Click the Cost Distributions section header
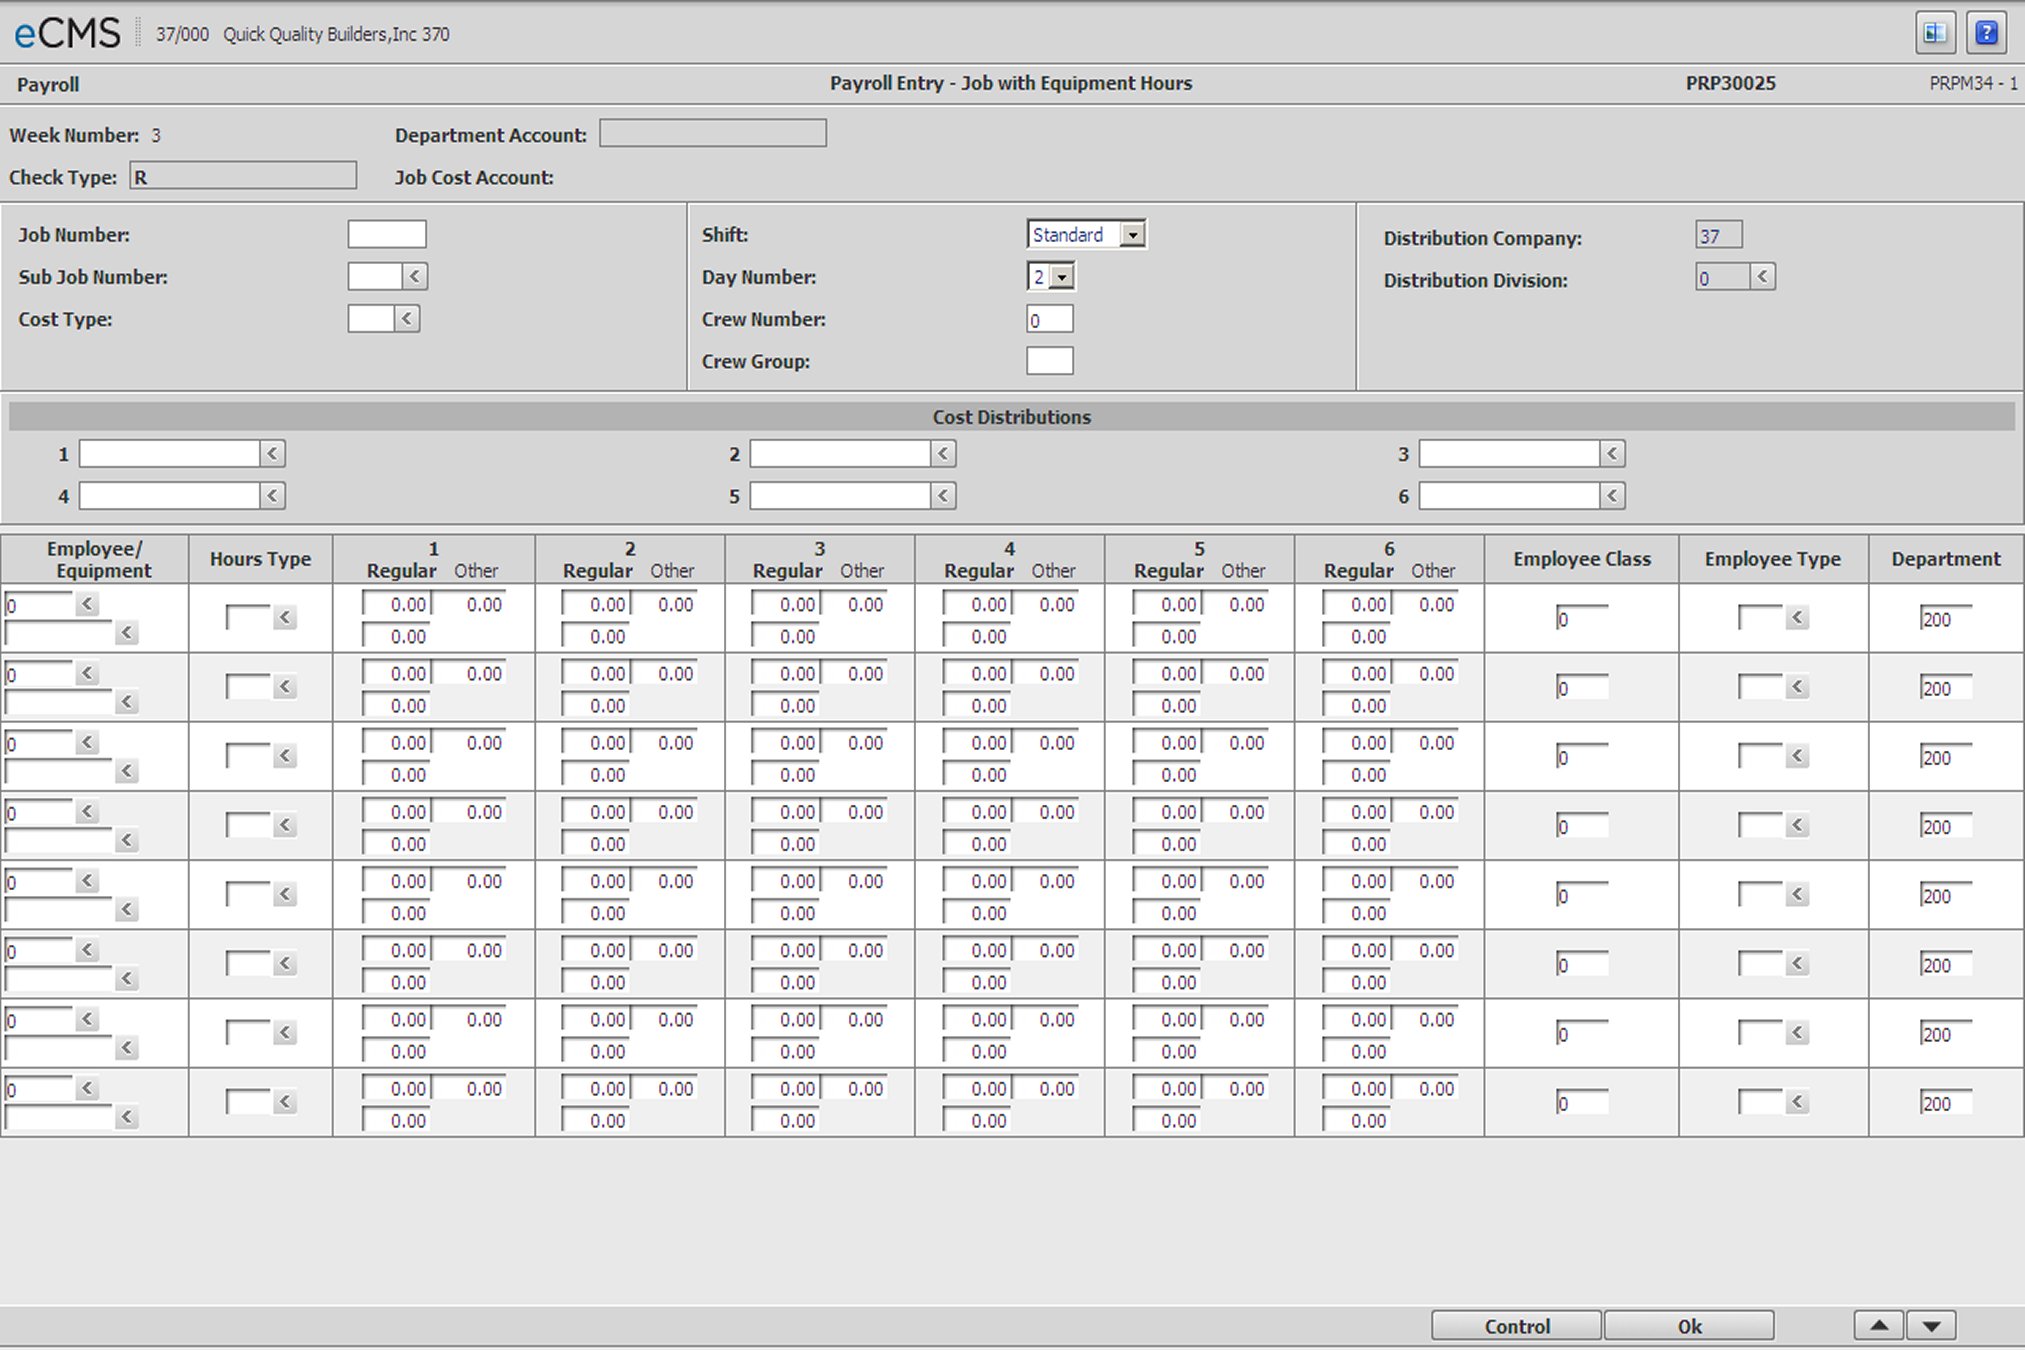This screenshot has height=1350, width=2025. point(1012,417)
